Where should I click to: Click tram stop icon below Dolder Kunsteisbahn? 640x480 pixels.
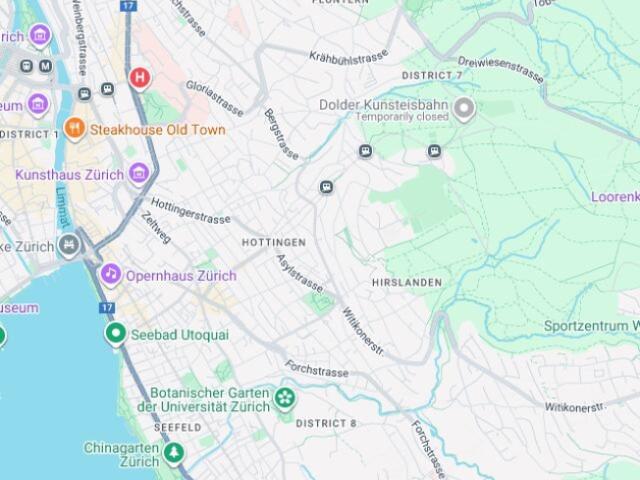tap(434, 151)
